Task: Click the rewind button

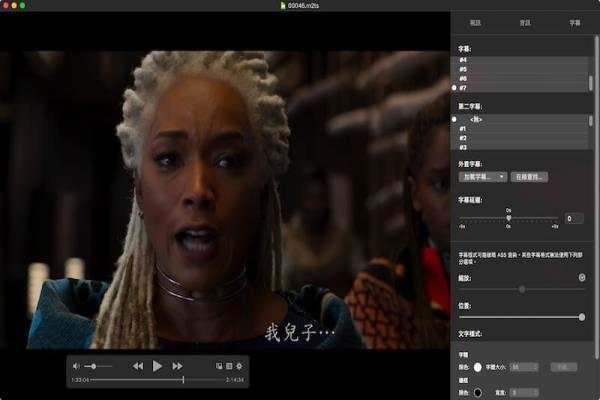Action: coord(138,366)
